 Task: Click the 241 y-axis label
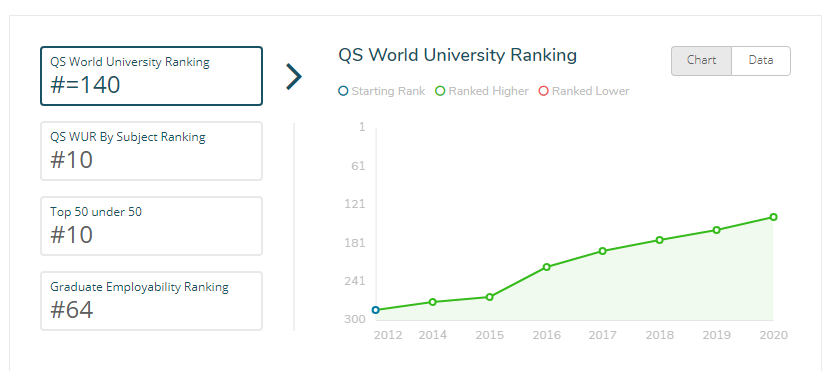point(354,281)
